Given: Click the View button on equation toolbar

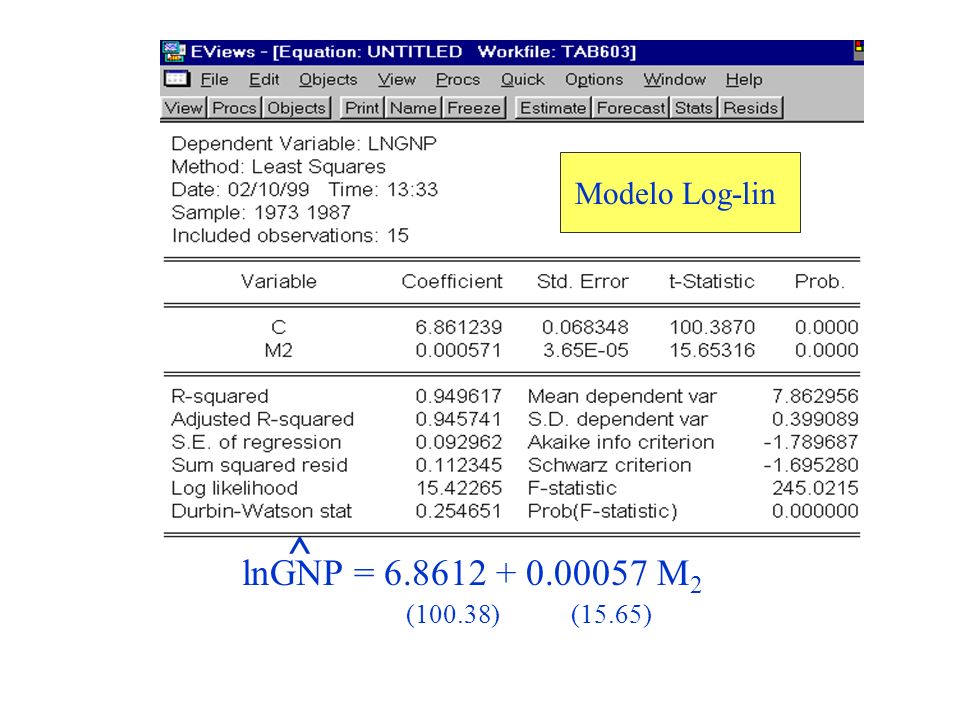Looking at the screenshot, I should pos(184,108).
